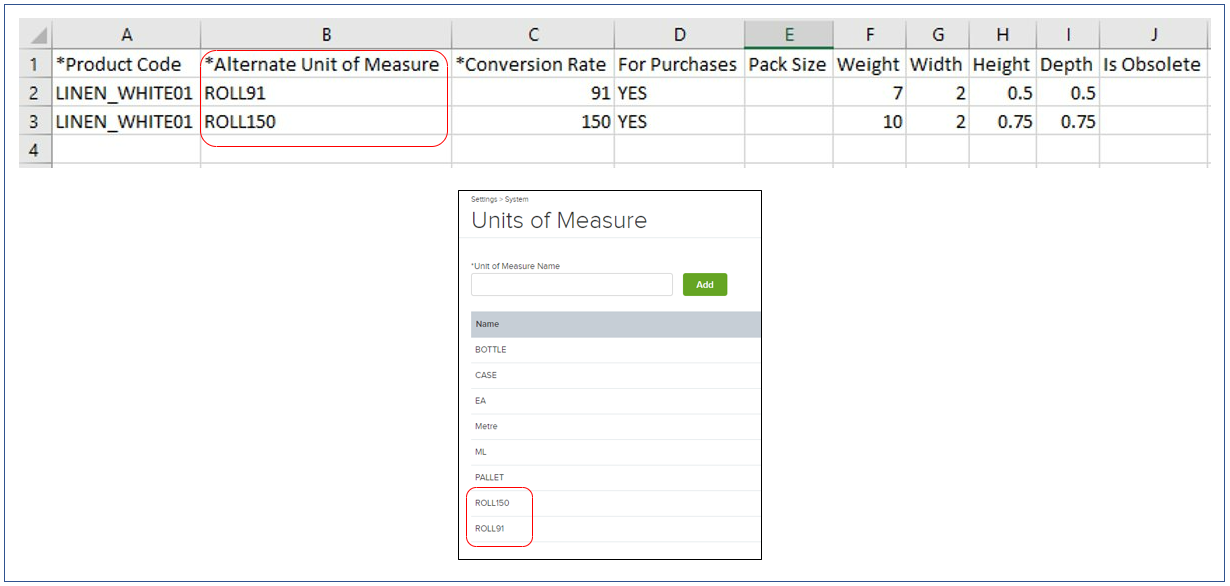
Task: Click the Name column header in units list
Action: tap(616, 324)
